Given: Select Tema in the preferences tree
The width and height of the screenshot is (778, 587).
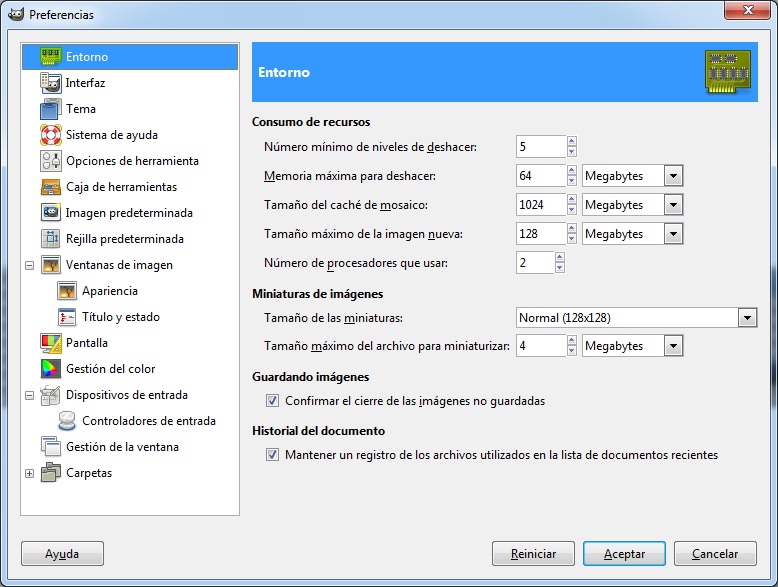Looking at the screenshot, I should point(81,109).
